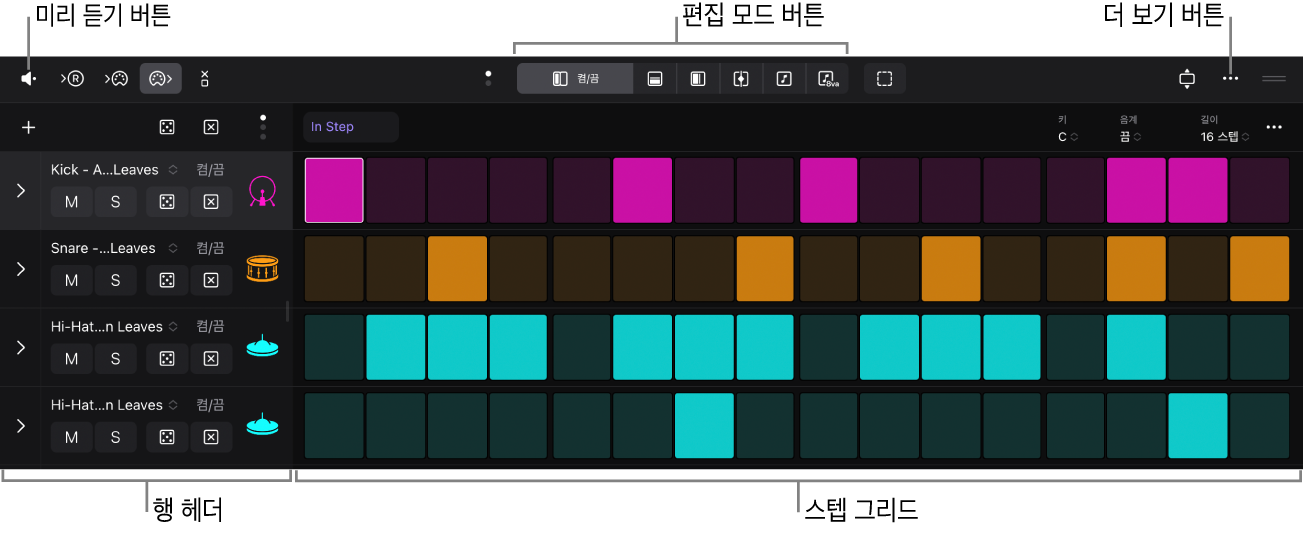Image resolution: width=1303 pixels, height=537 pixels.
Task: Tap the bright pink ninth step in Kick row
Action: (x=829, y=190)
